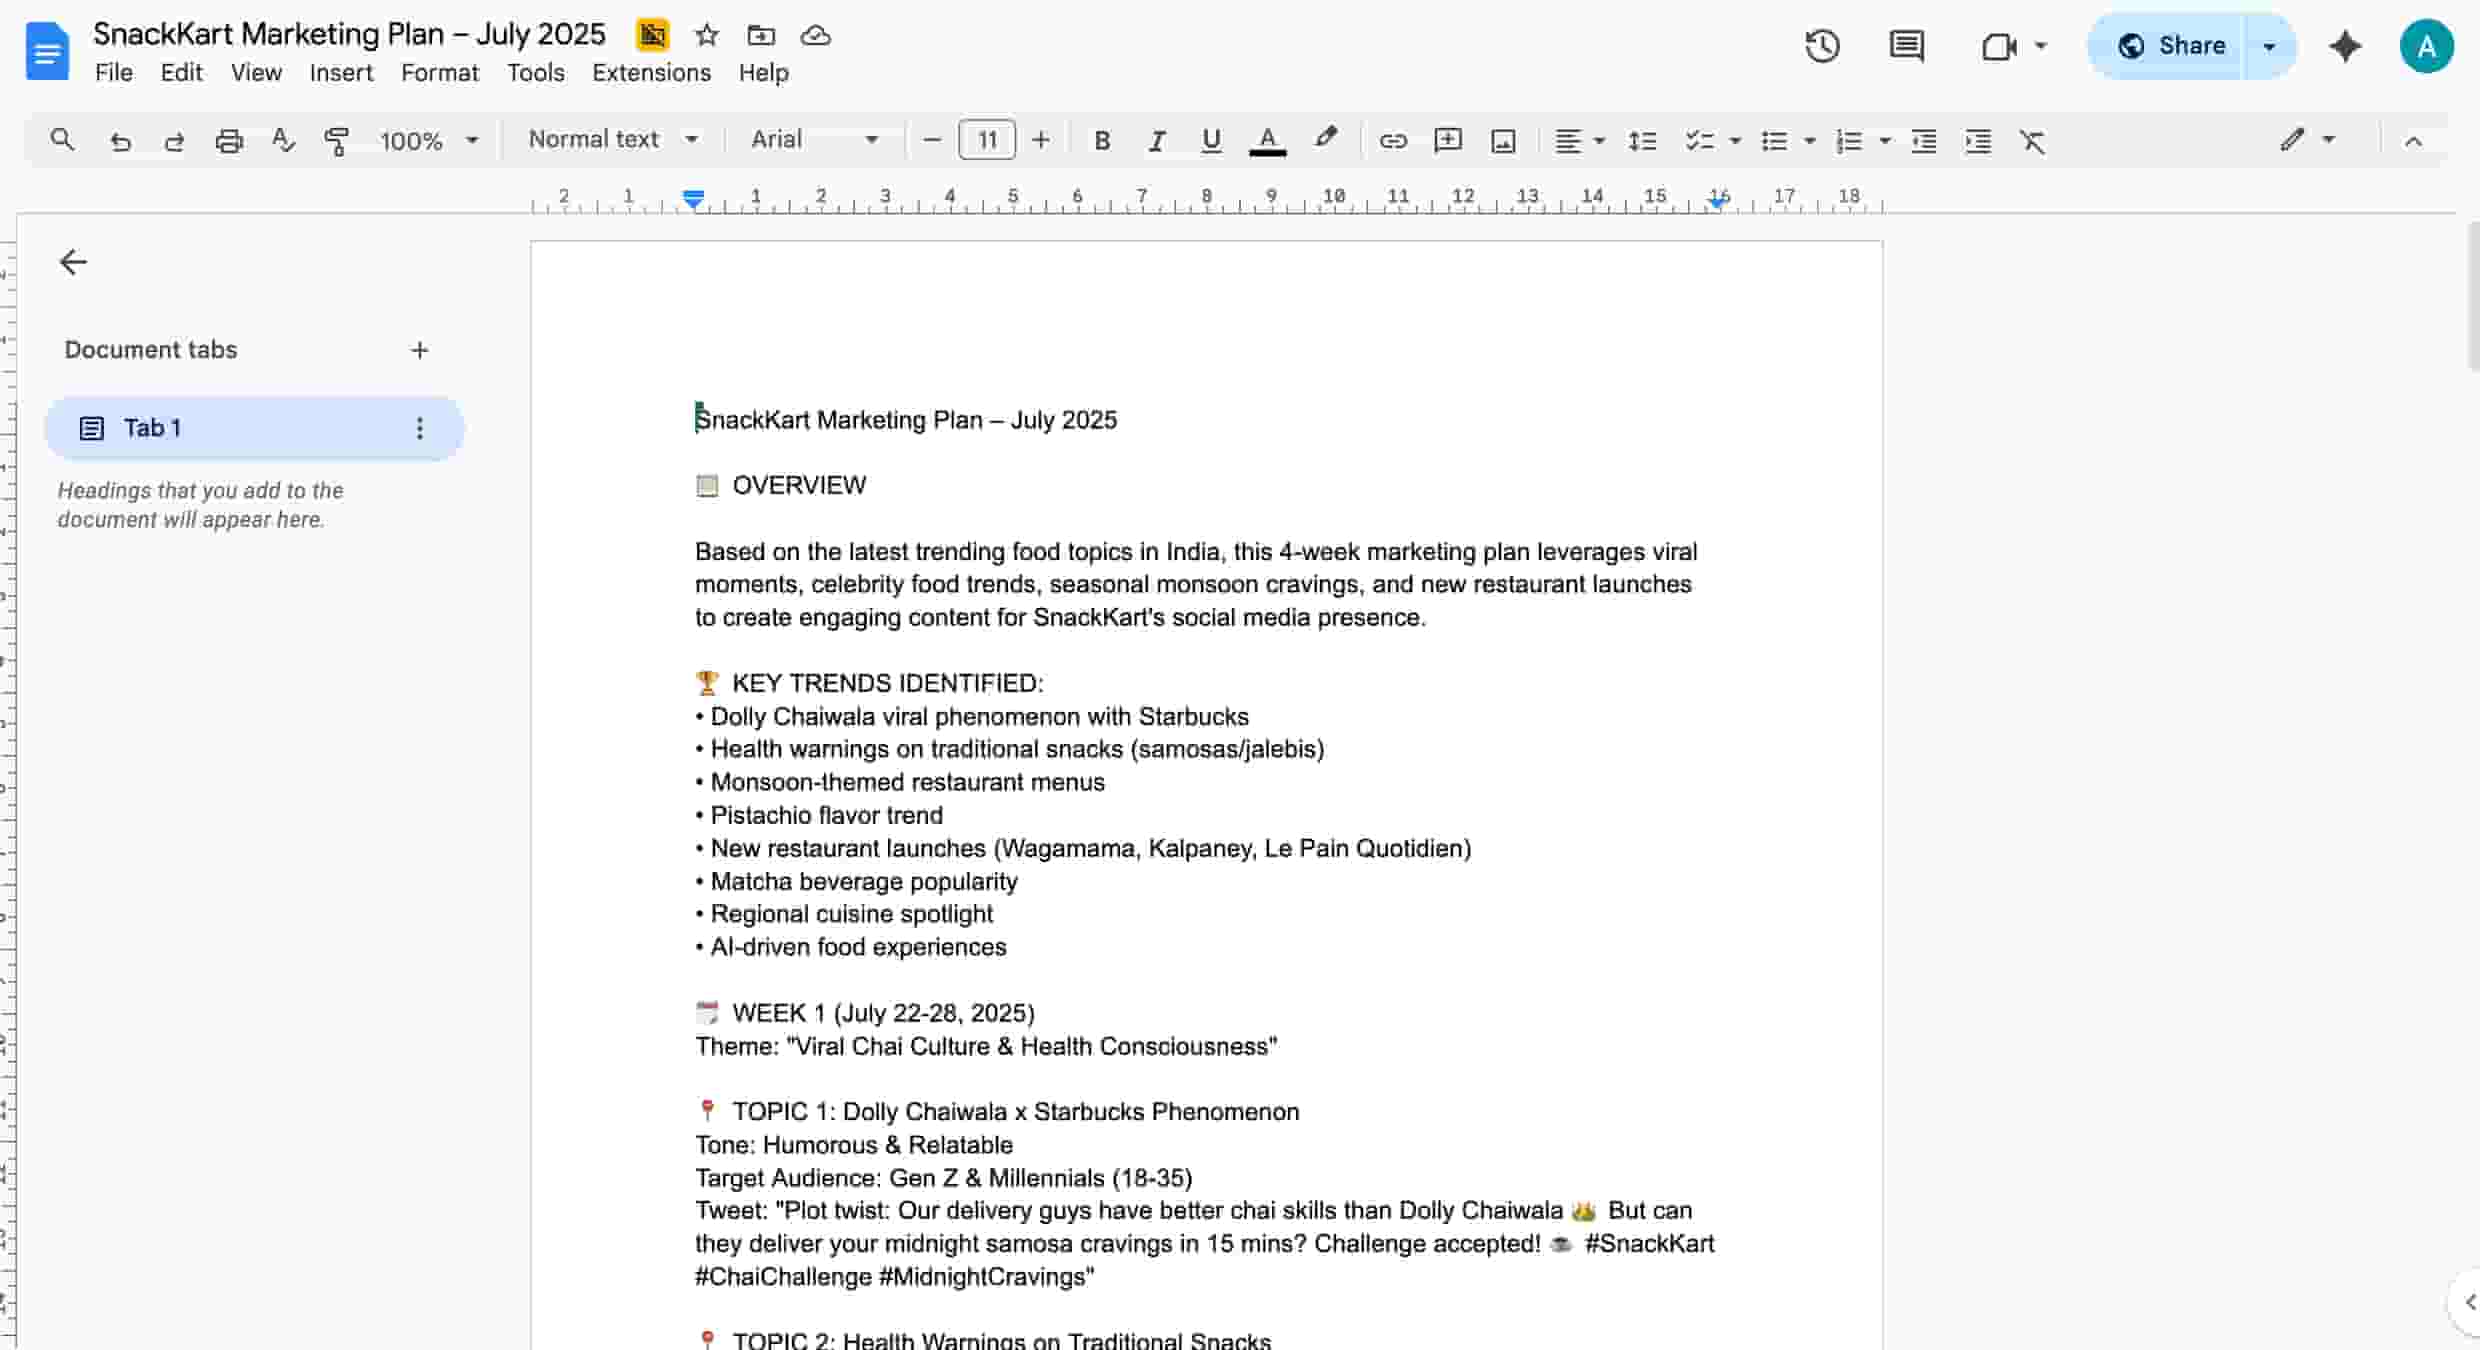This screenshot has height=1350, width=2480.
Task: Open the View menu
Action: pyautogui.click(x=256, y=73)
